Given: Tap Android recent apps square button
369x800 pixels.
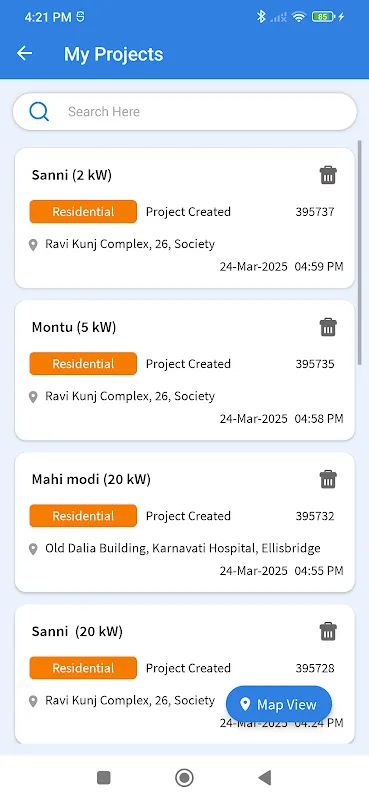Looking at the screenshot, I should pyautogui.click(x=104, y=778).
